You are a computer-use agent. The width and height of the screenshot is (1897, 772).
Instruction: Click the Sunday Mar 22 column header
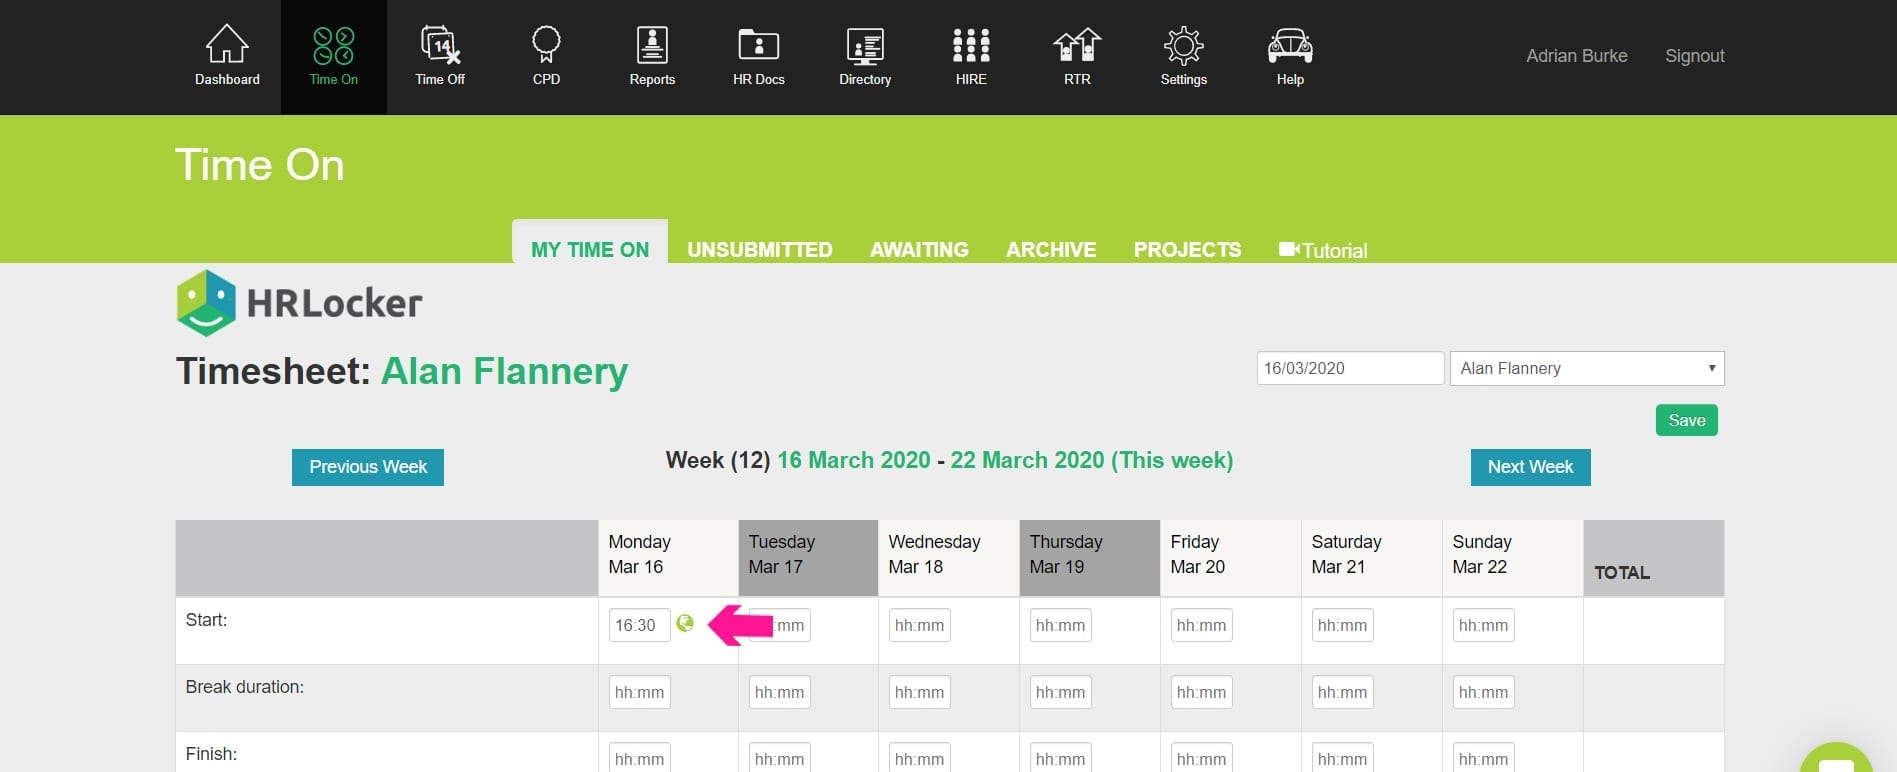1512,558
